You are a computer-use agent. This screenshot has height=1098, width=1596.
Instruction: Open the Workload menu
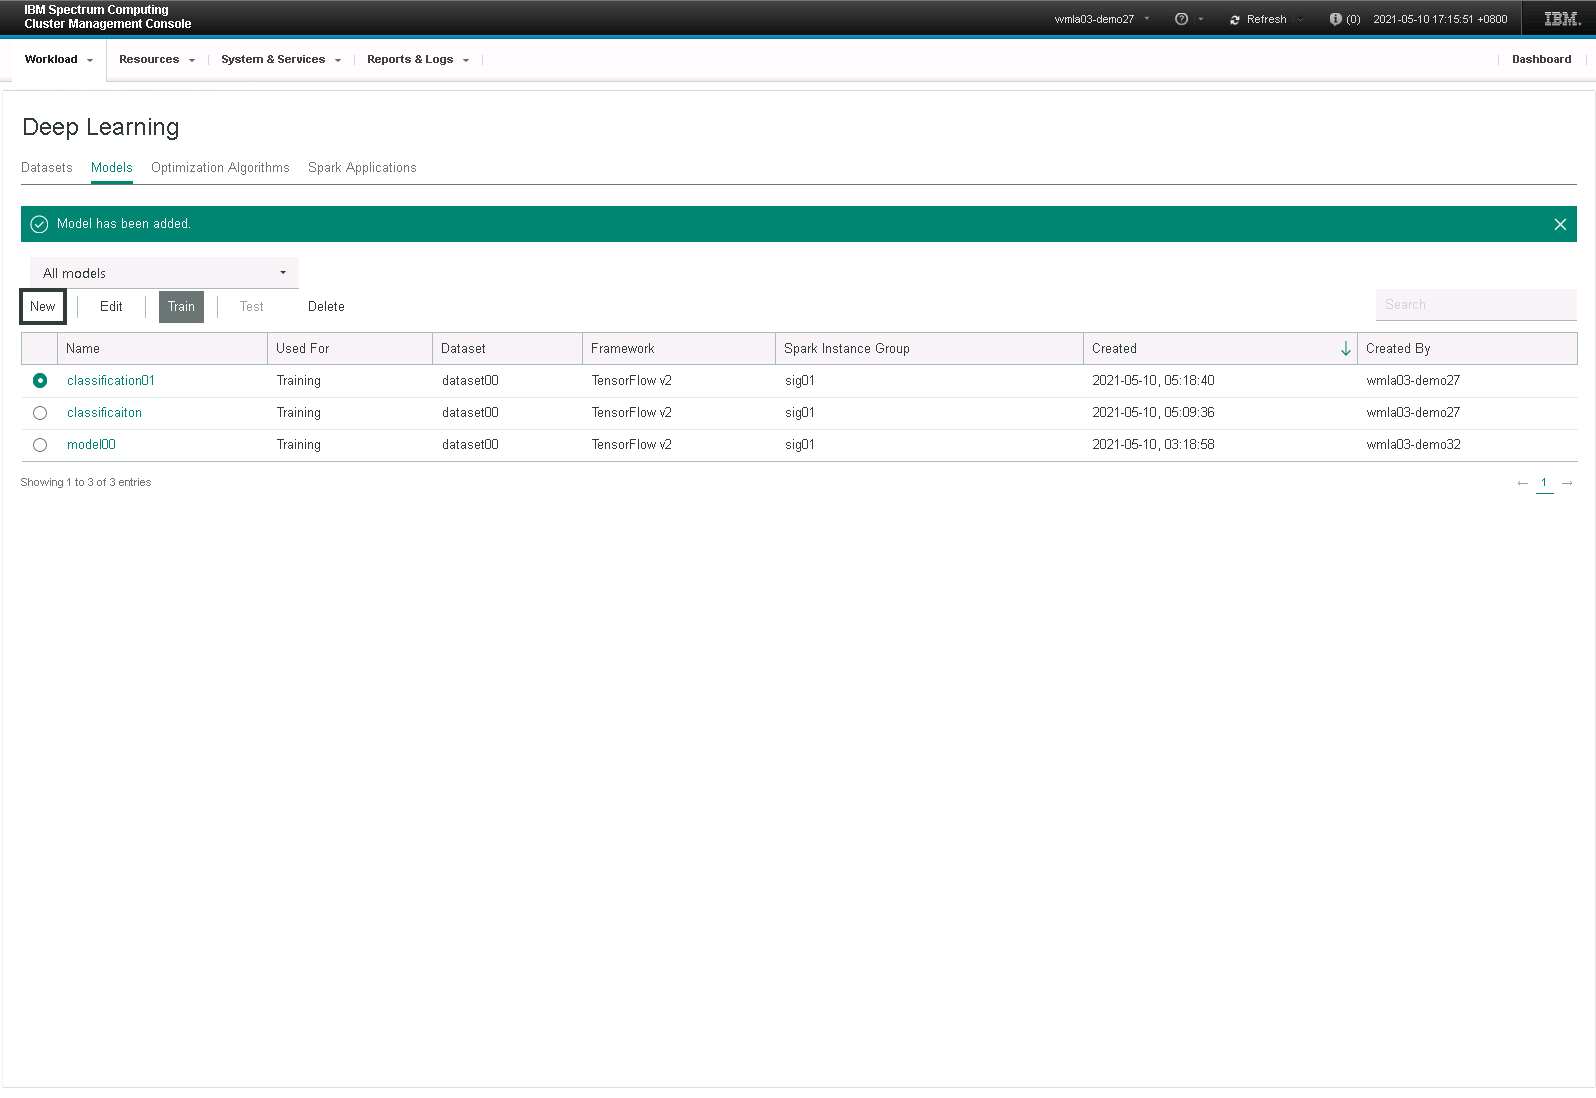point(59,59)
